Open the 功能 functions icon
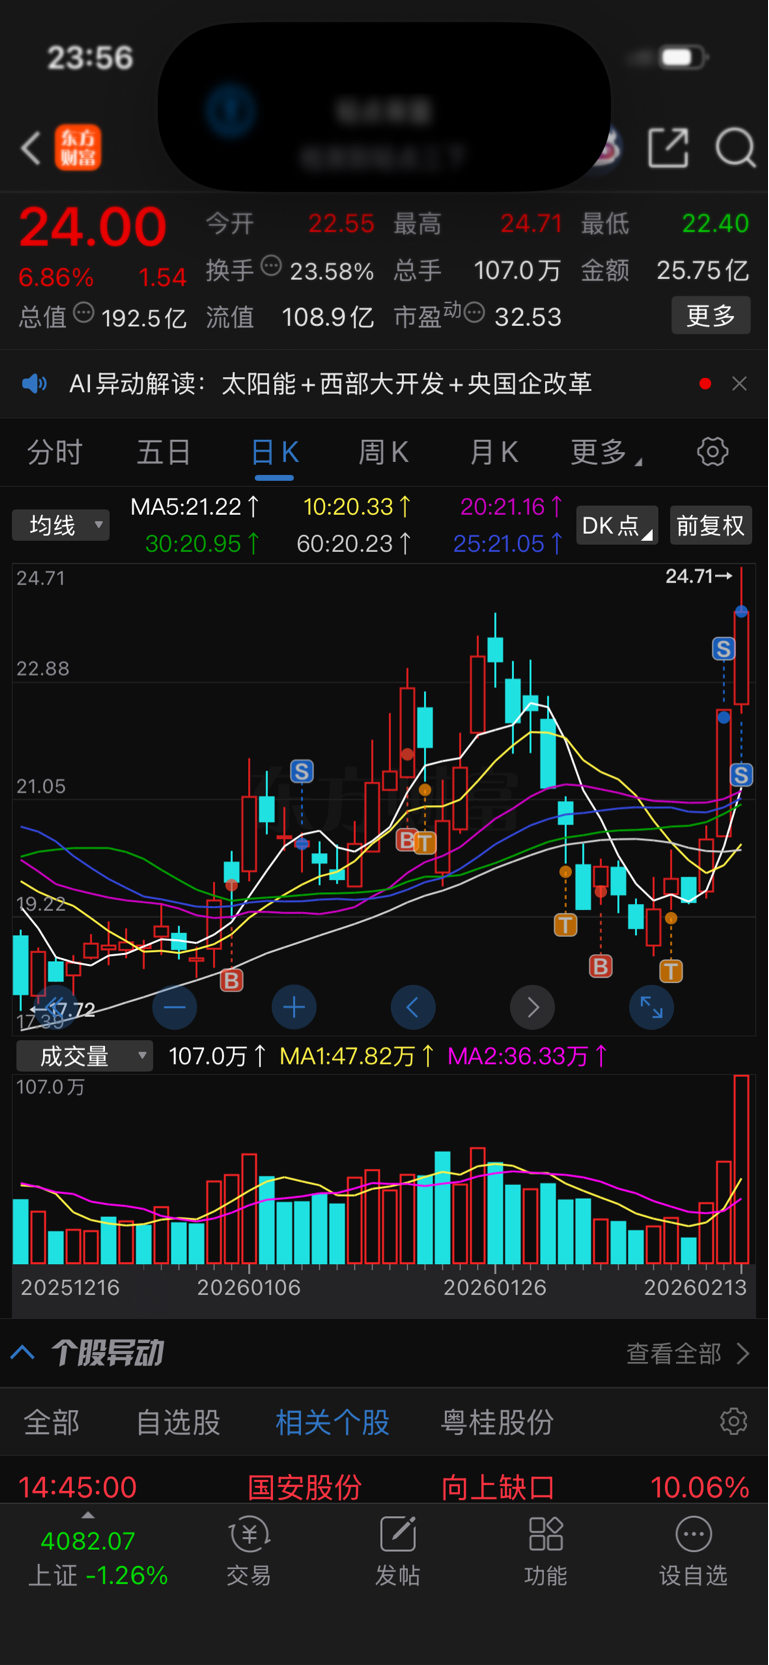 point(545,1550)
